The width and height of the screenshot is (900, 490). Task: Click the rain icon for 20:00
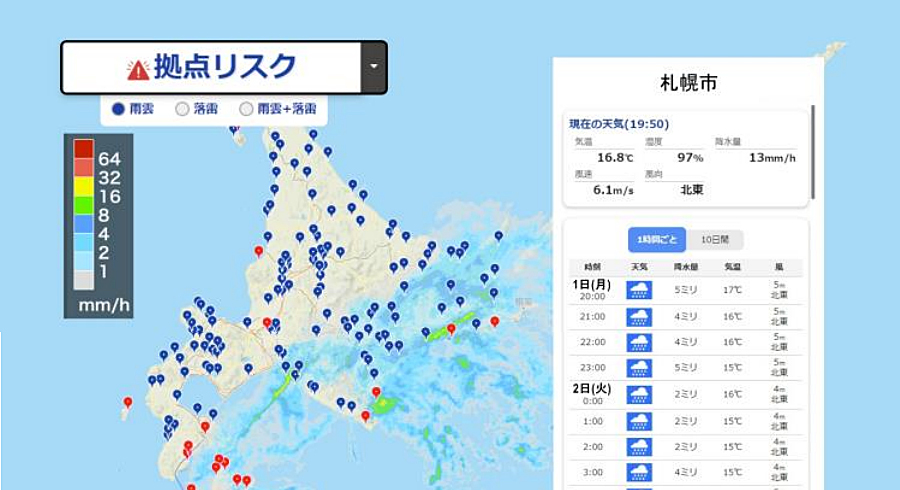639,291
